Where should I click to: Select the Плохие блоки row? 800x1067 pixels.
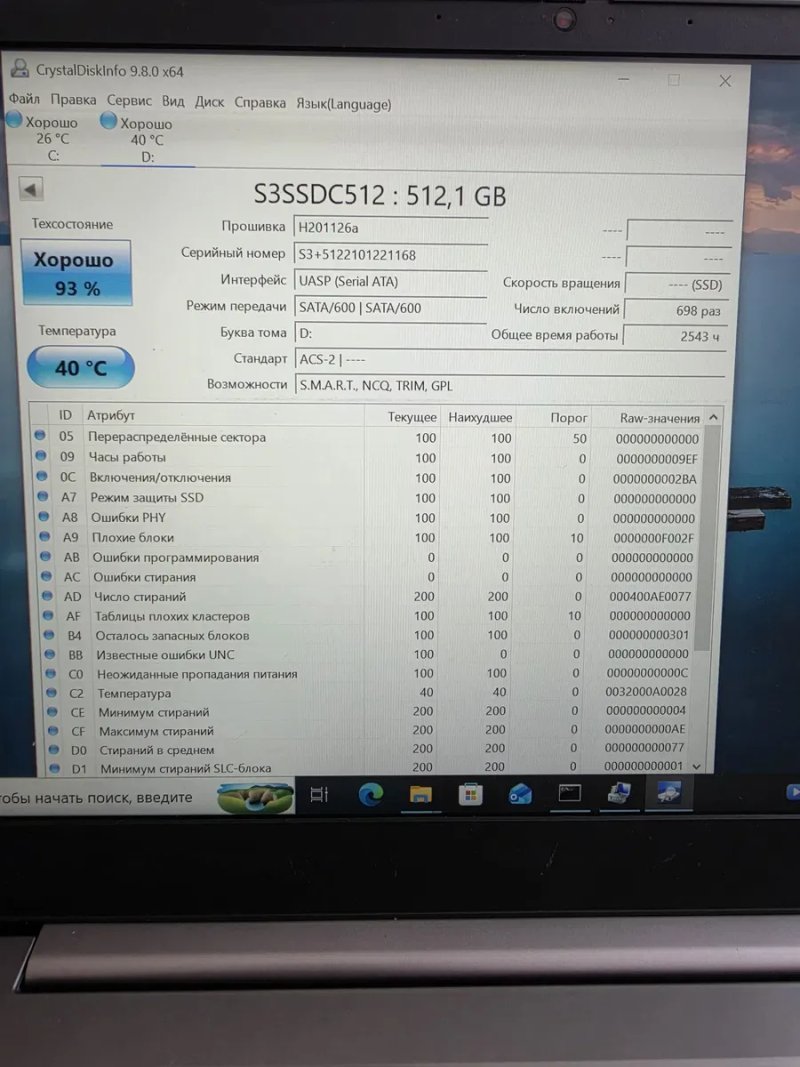click(x=367, y=538)
